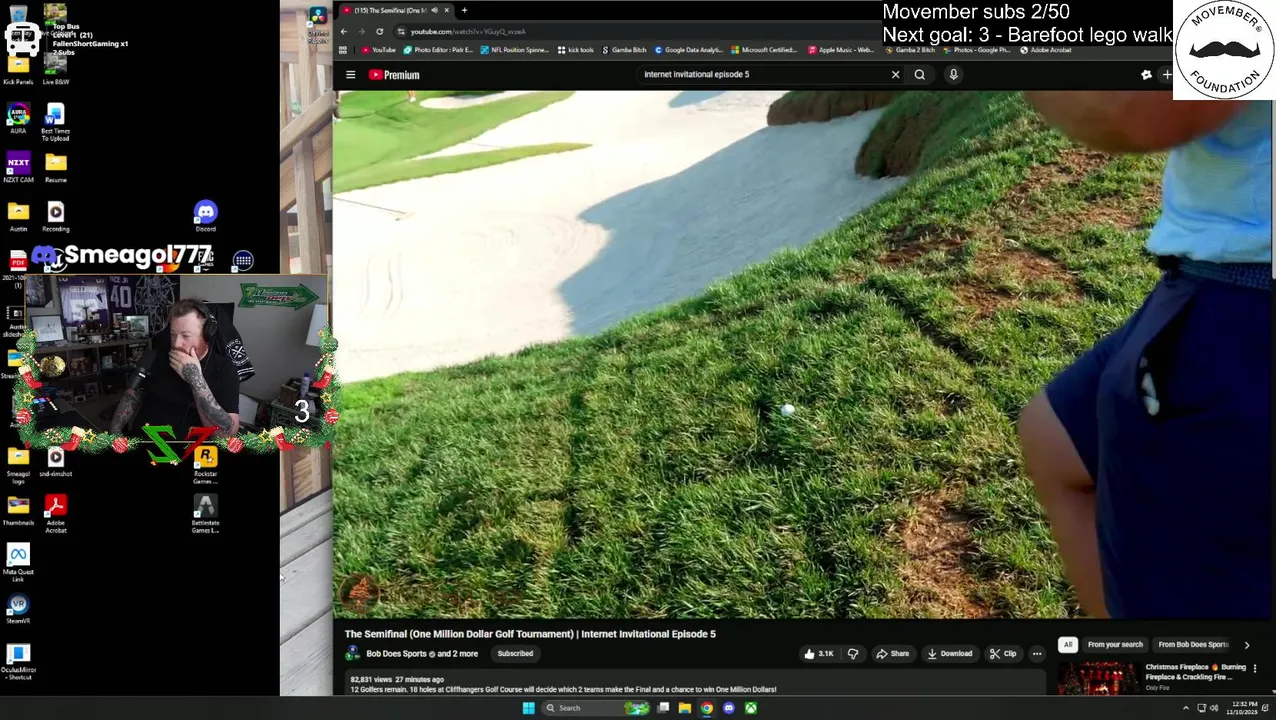Image resolution: width=1276 pixels, height=720 pixels.
Task: Open the Resume folder on desktop
Action: 55,168
